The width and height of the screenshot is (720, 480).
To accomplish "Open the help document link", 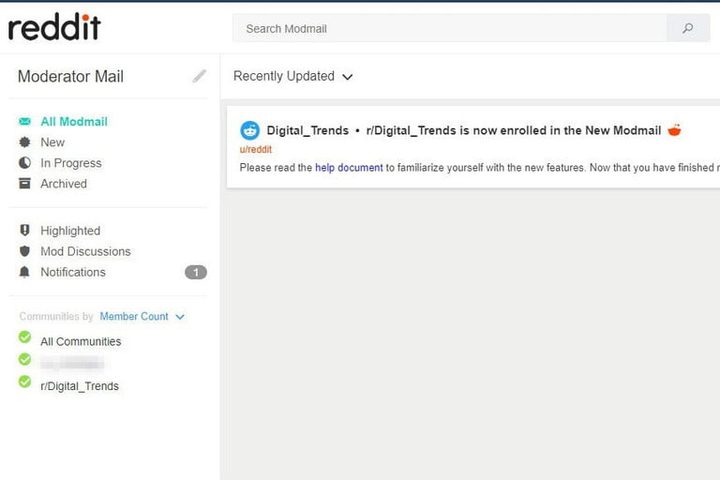I will pyautogui.click(x=348, y=168).
